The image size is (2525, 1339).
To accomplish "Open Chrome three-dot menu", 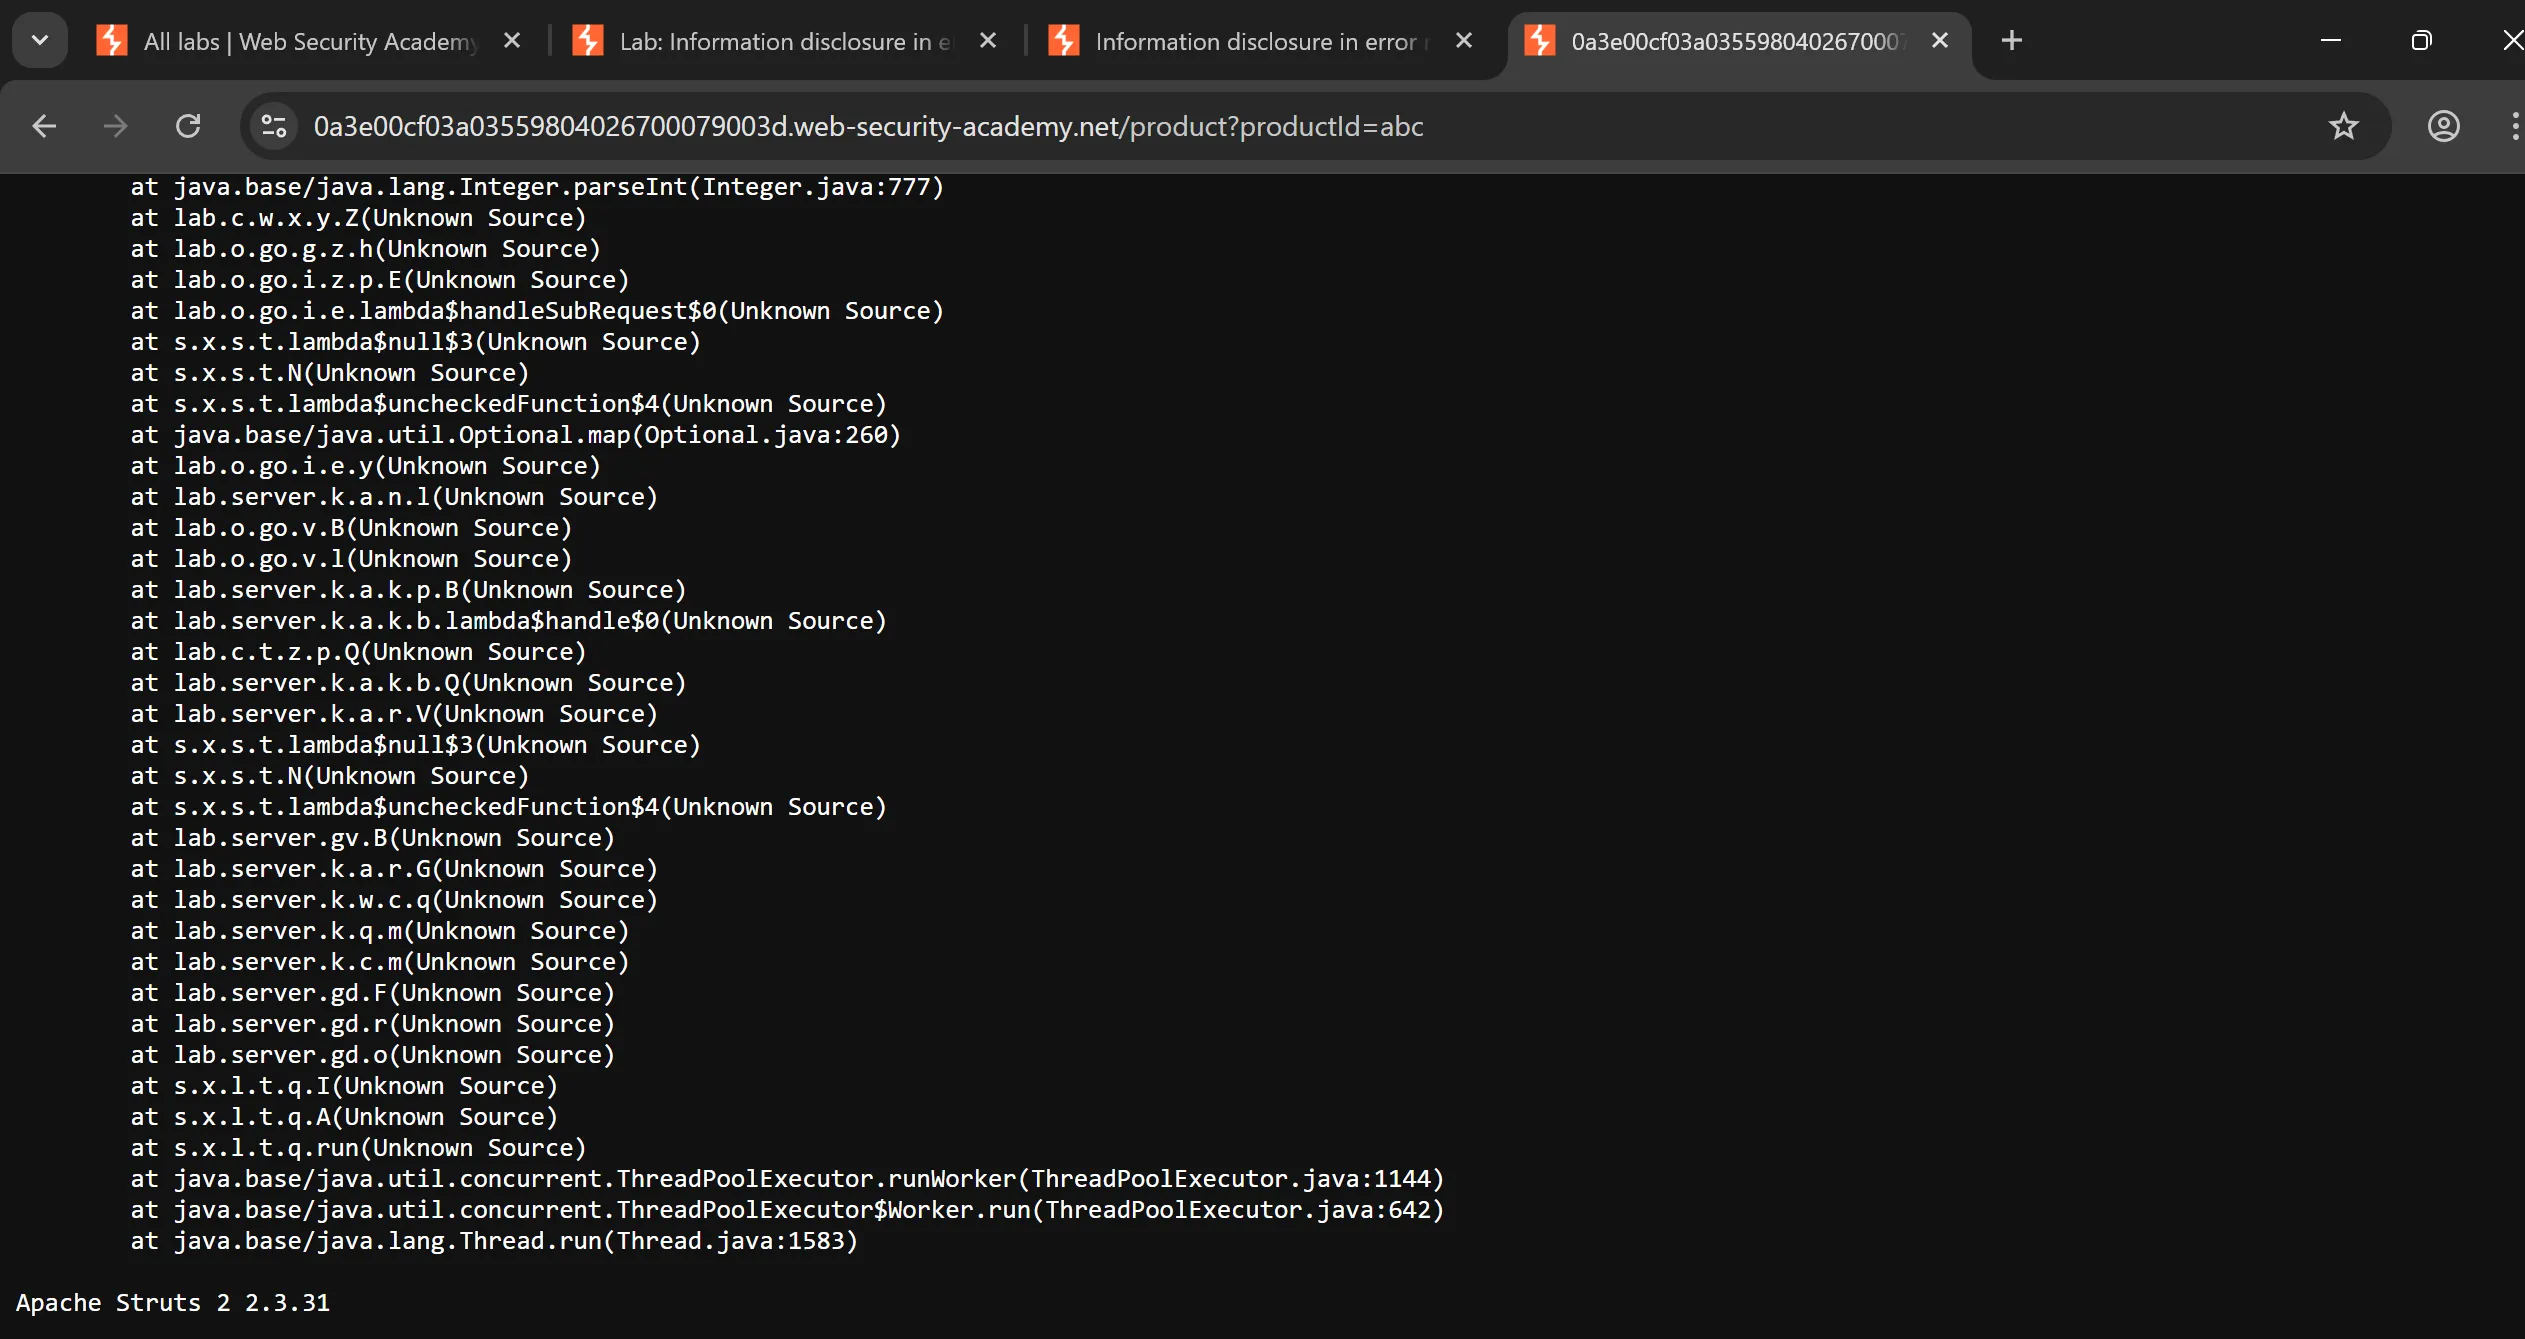I will 2513,126.
